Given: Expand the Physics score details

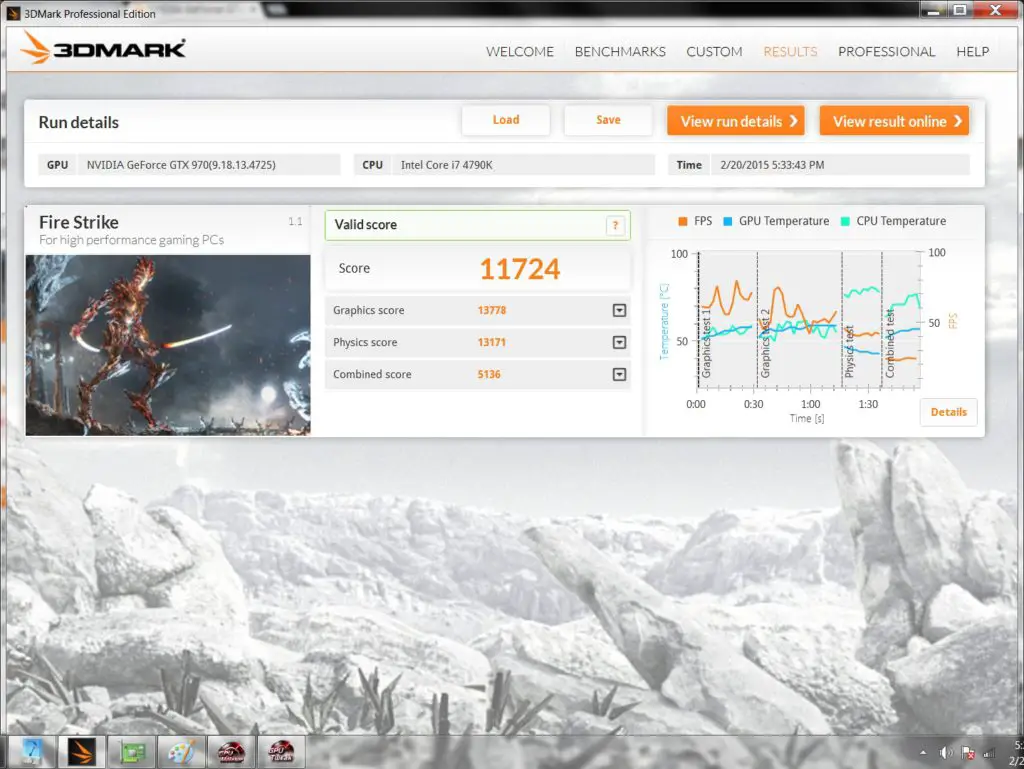Looking at the screenshot, I should 619,342.
